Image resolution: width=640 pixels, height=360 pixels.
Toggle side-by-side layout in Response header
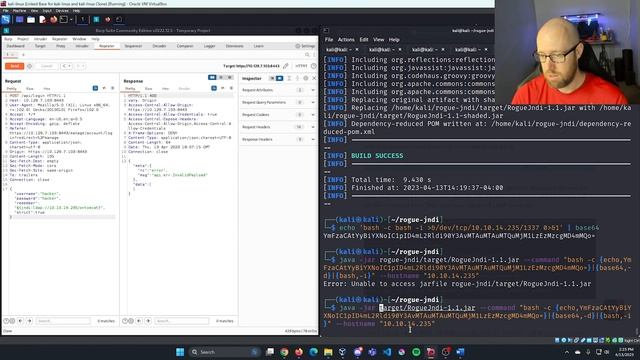pos(212,77)
